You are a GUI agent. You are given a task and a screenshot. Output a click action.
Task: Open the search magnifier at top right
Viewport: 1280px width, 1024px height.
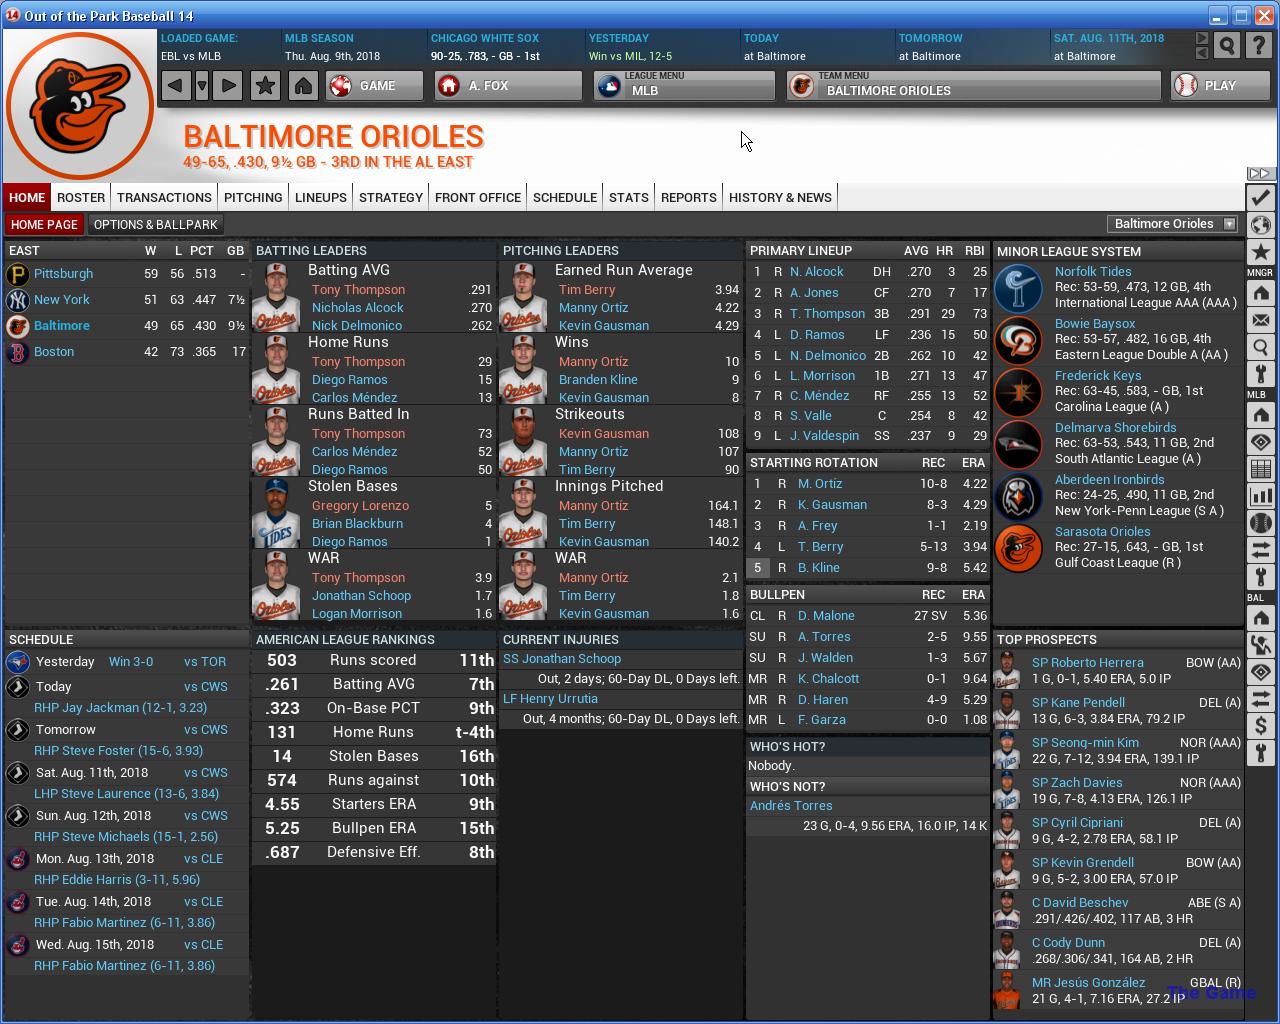point(1227,45)
